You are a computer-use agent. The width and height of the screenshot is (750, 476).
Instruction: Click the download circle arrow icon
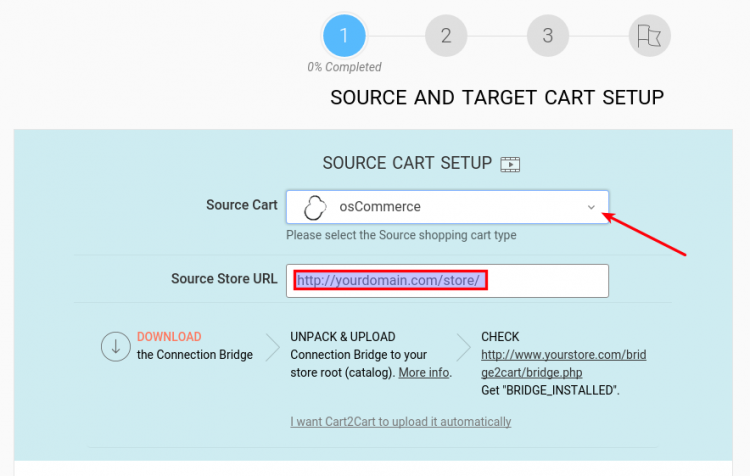116,346
